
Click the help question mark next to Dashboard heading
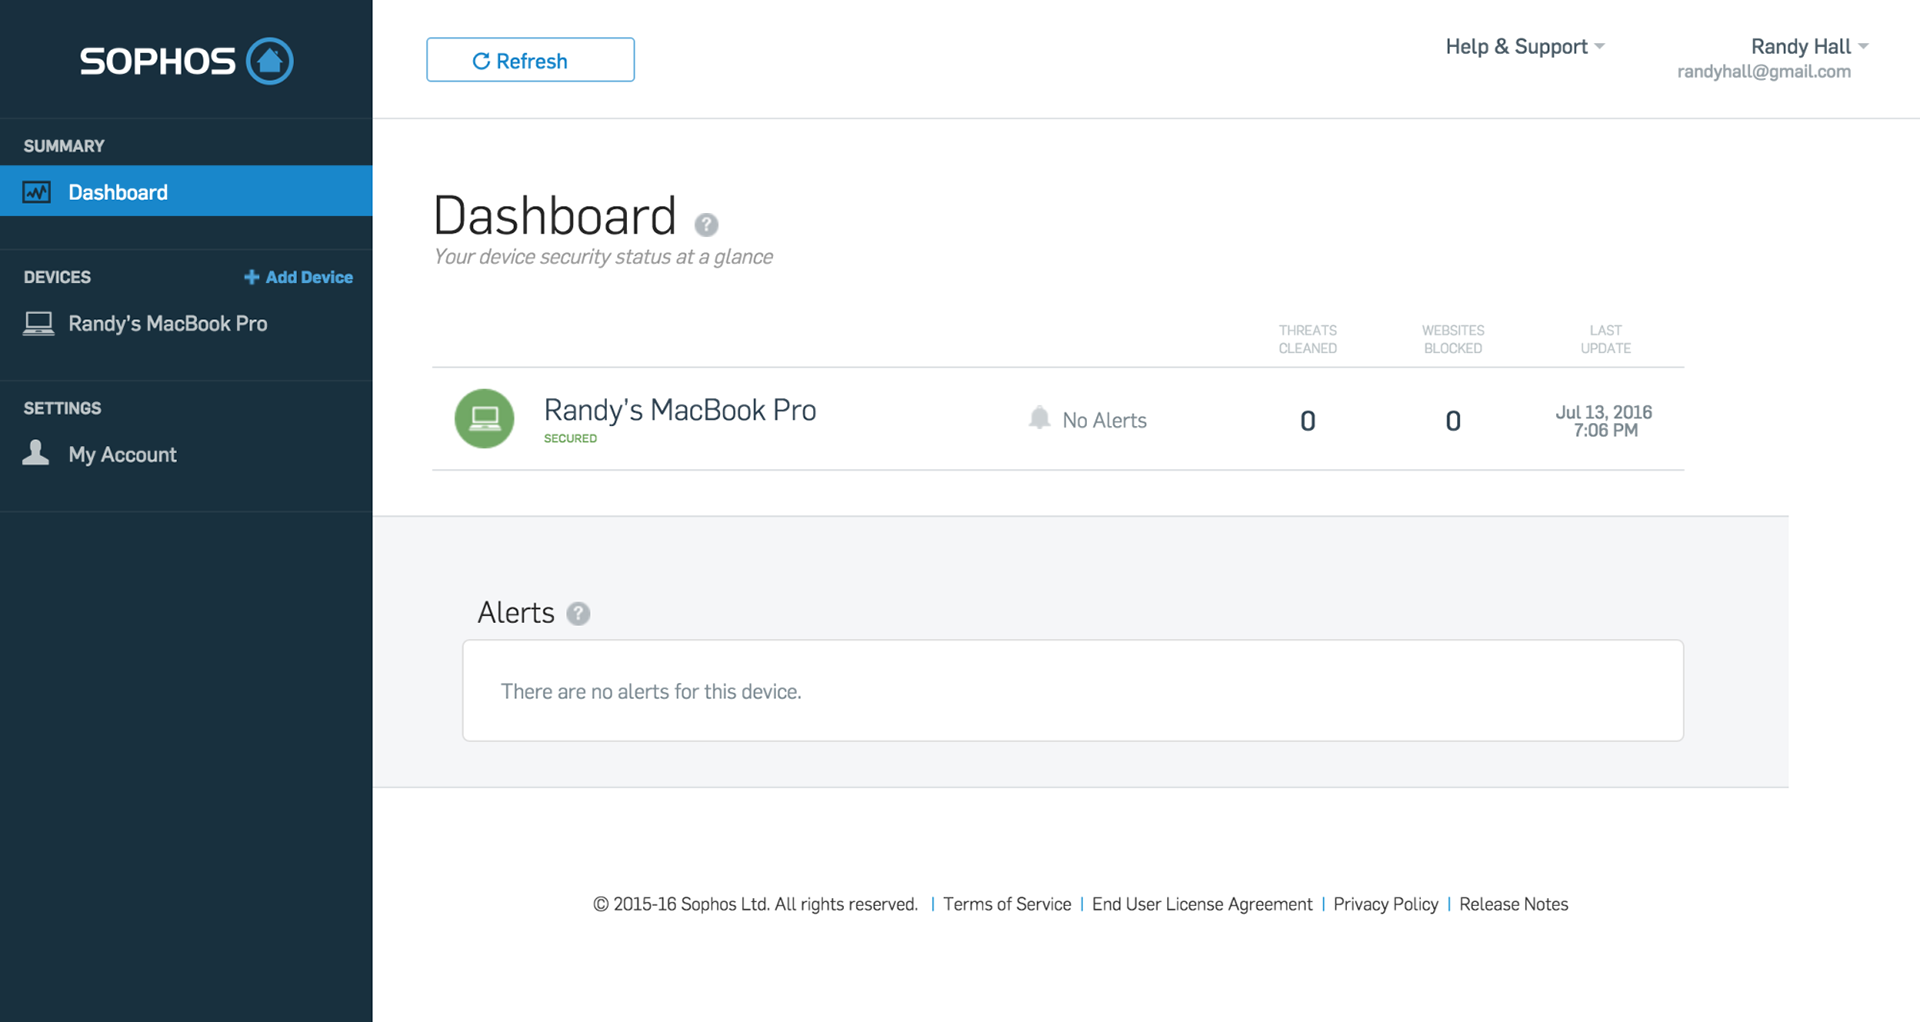pos(706,224)
